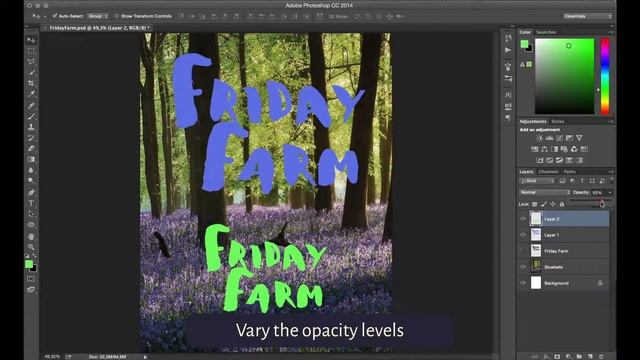Image resolution: width=640 pixels, height=360 pixels.
Task: Select the Crop tool
Action: pyautogui.click(x=31, y=83)
